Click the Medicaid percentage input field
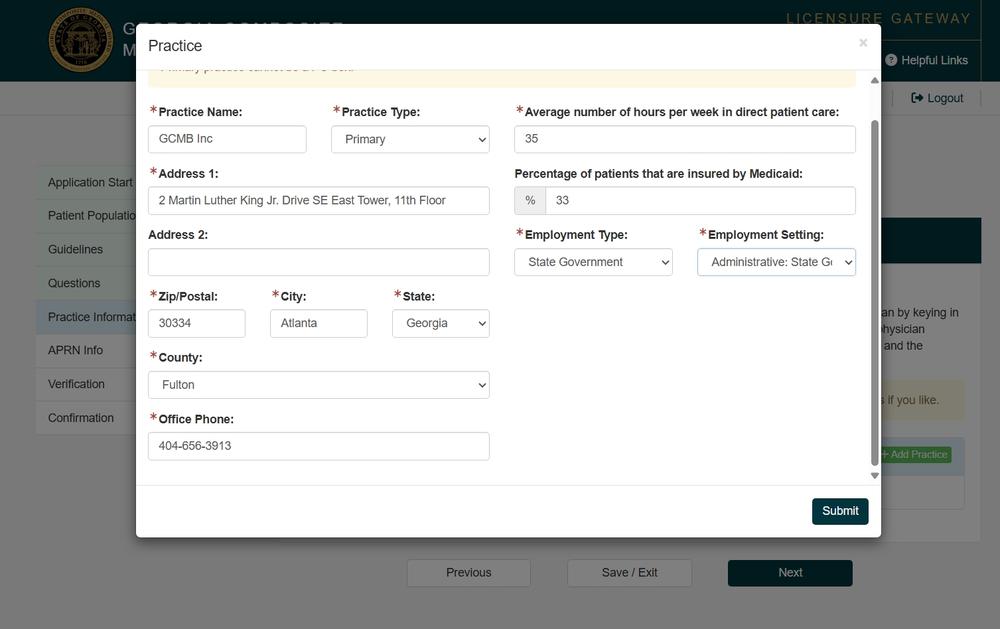This screenshot has width=1000, height=629. coord(700,200)
